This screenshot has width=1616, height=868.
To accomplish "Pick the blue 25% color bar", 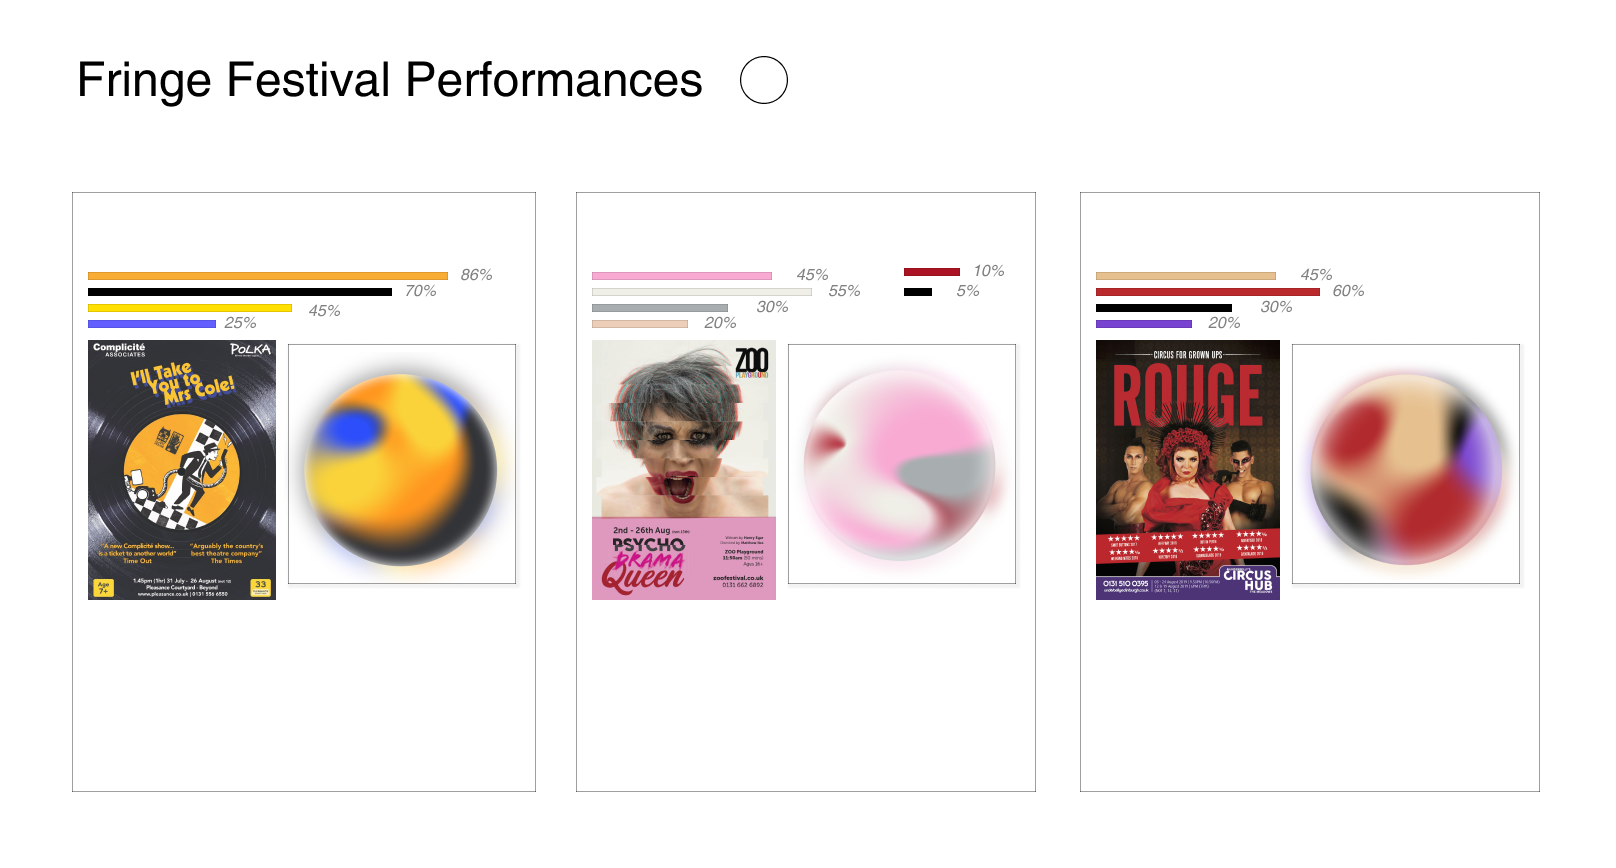I will (152, 324).
